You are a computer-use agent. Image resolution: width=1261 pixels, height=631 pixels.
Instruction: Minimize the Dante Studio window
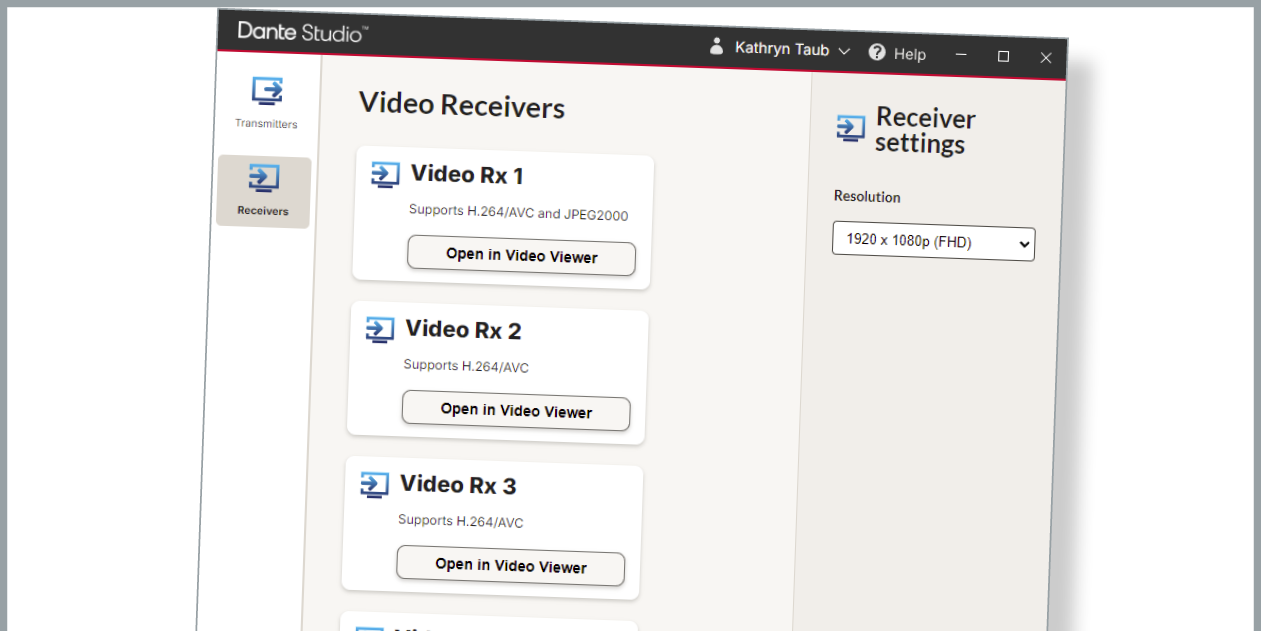[x=961, y=56]
